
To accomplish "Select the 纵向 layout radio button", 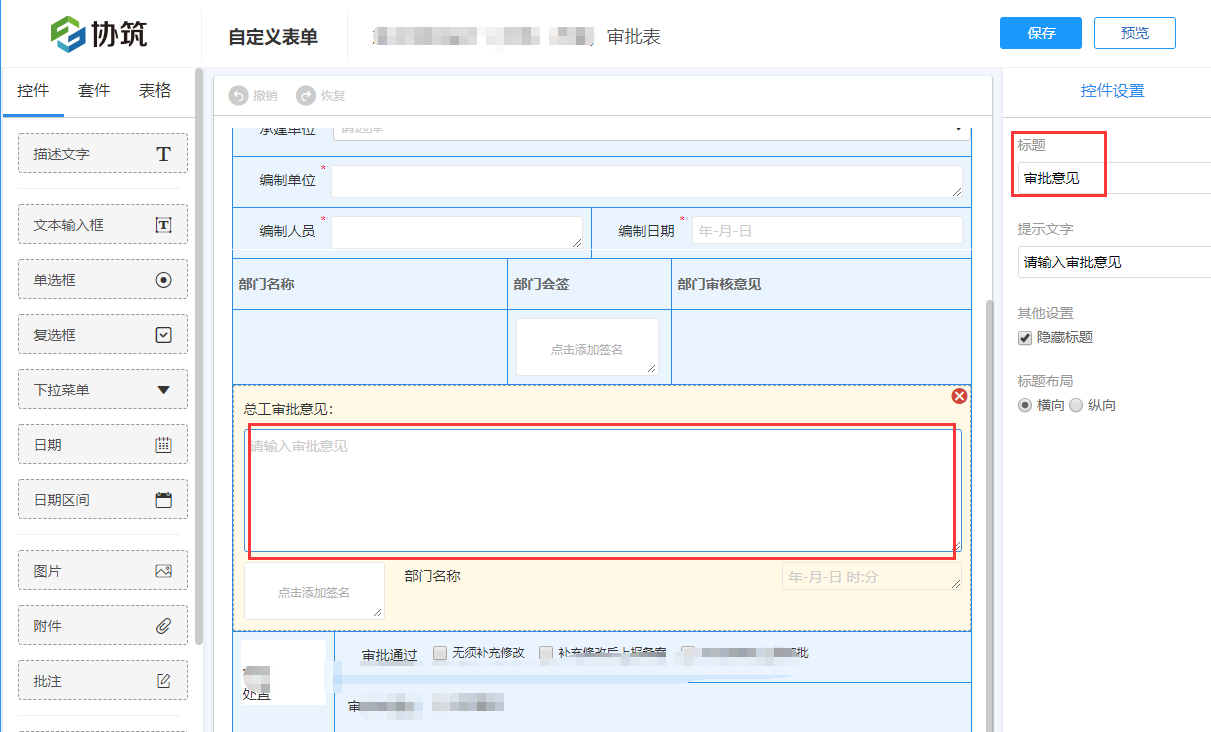I will coord(1076,404).
